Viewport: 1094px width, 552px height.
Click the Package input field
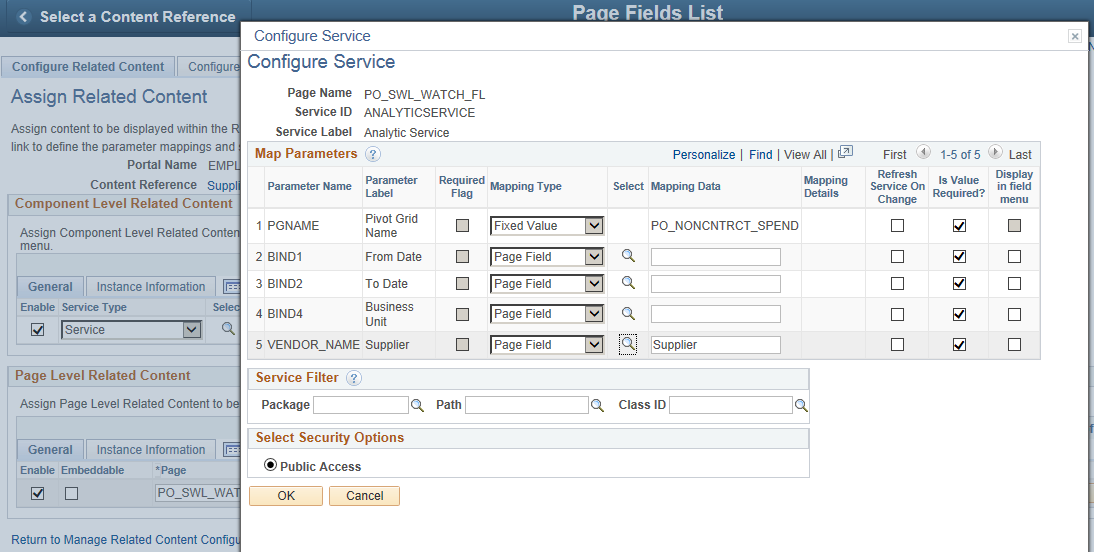point(361,405)
